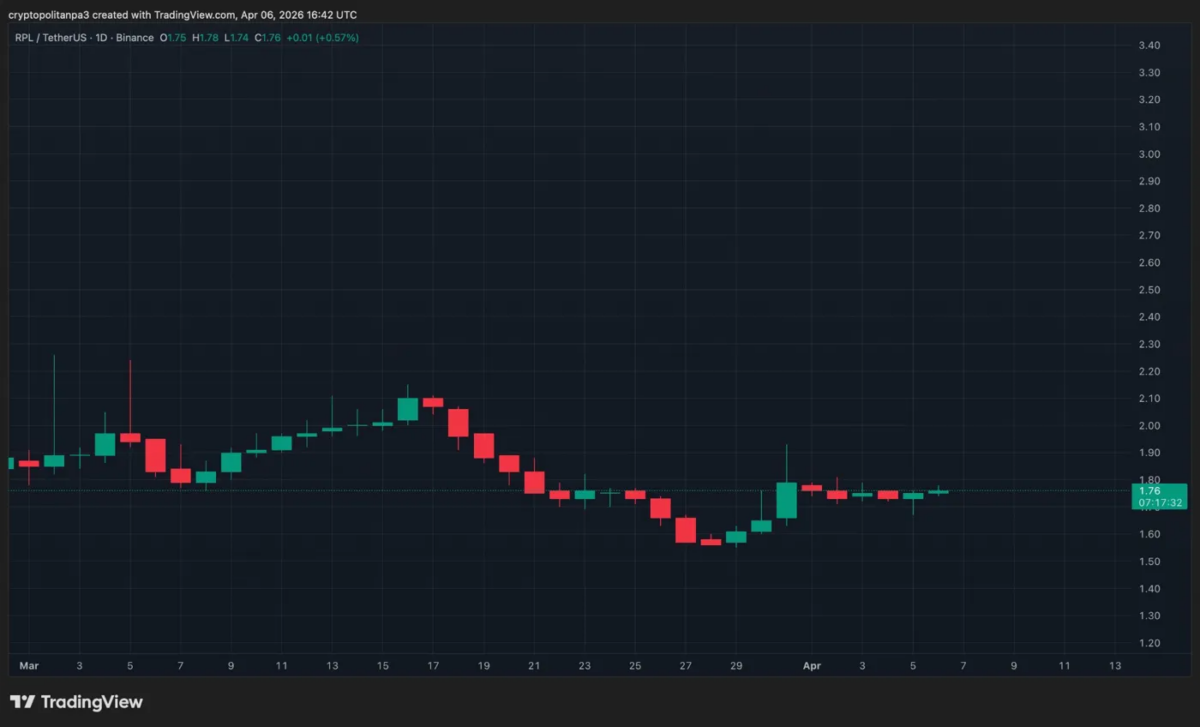Click the green 1.76 current price tag
1200x727 pixels.
1149,490
